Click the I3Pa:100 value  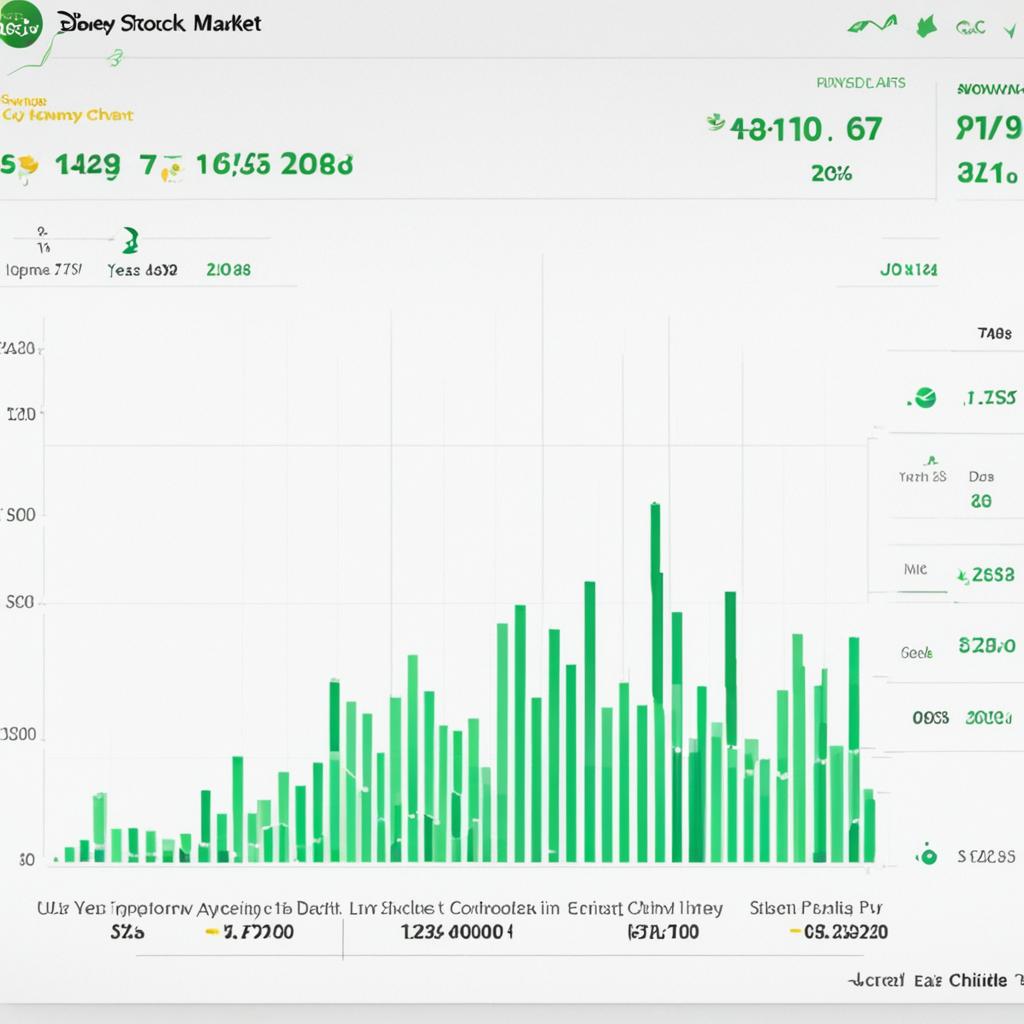(x=663, y=932)
